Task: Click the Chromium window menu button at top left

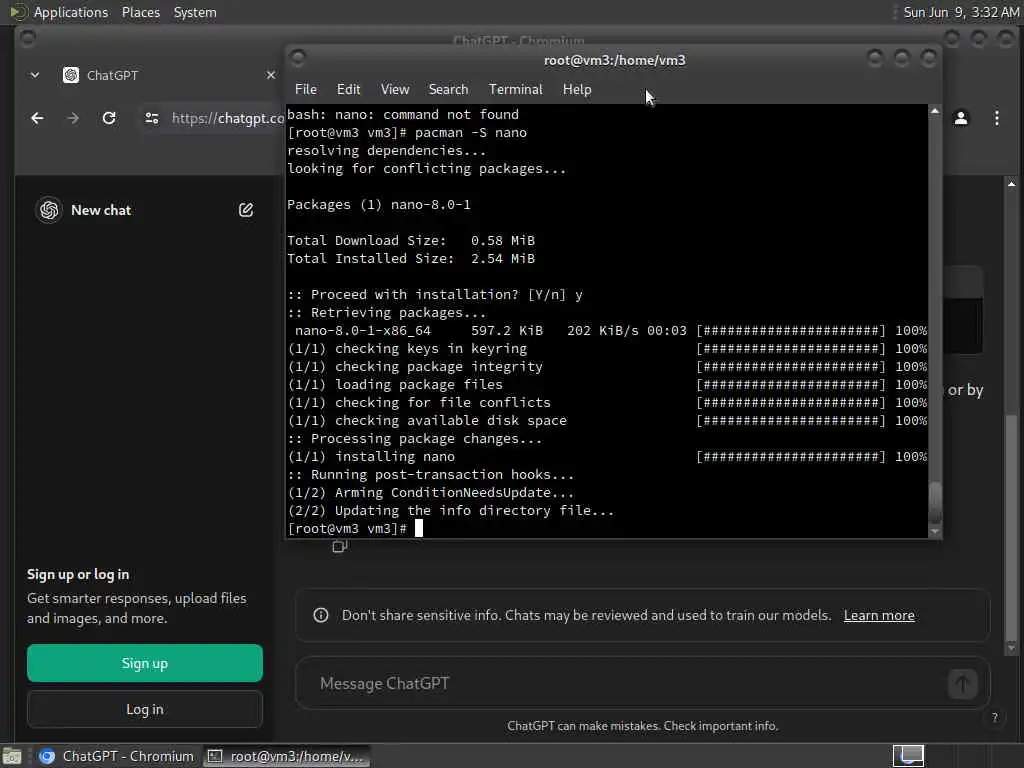Action: [27, 39]
